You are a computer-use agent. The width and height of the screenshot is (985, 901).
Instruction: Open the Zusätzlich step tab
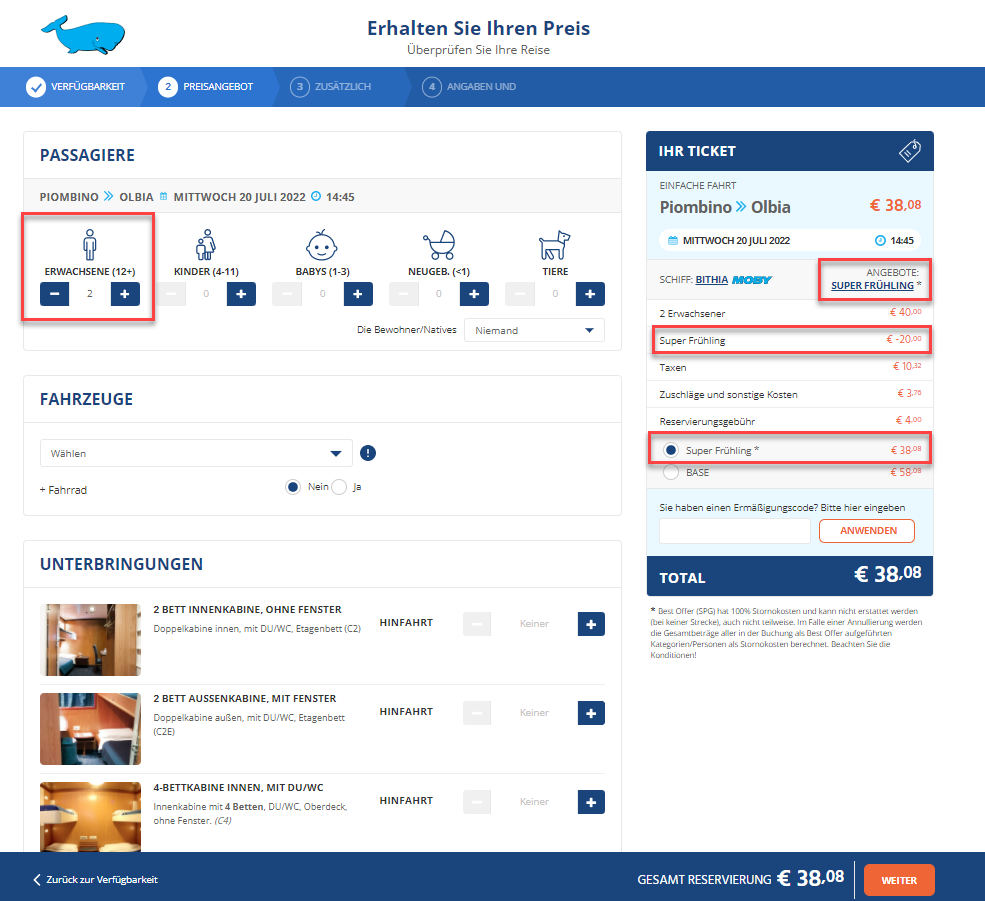[x=332, y=87]
